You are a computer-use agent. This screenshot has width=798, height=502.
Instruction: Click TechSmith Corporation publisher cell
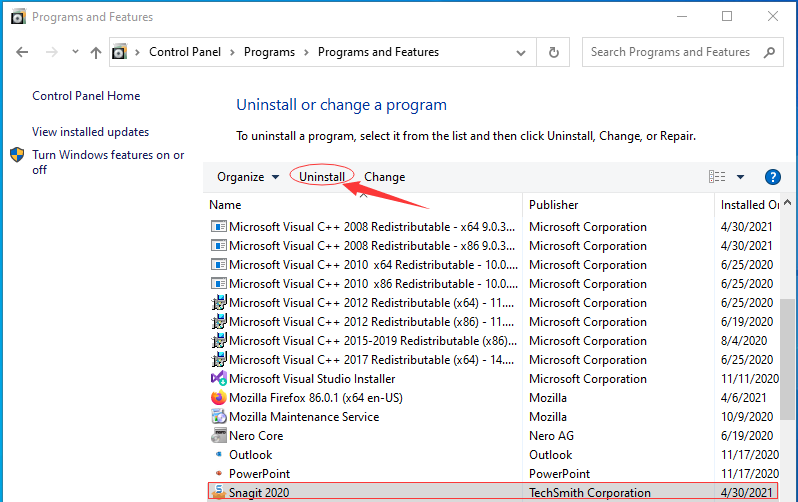click(589, 493)
